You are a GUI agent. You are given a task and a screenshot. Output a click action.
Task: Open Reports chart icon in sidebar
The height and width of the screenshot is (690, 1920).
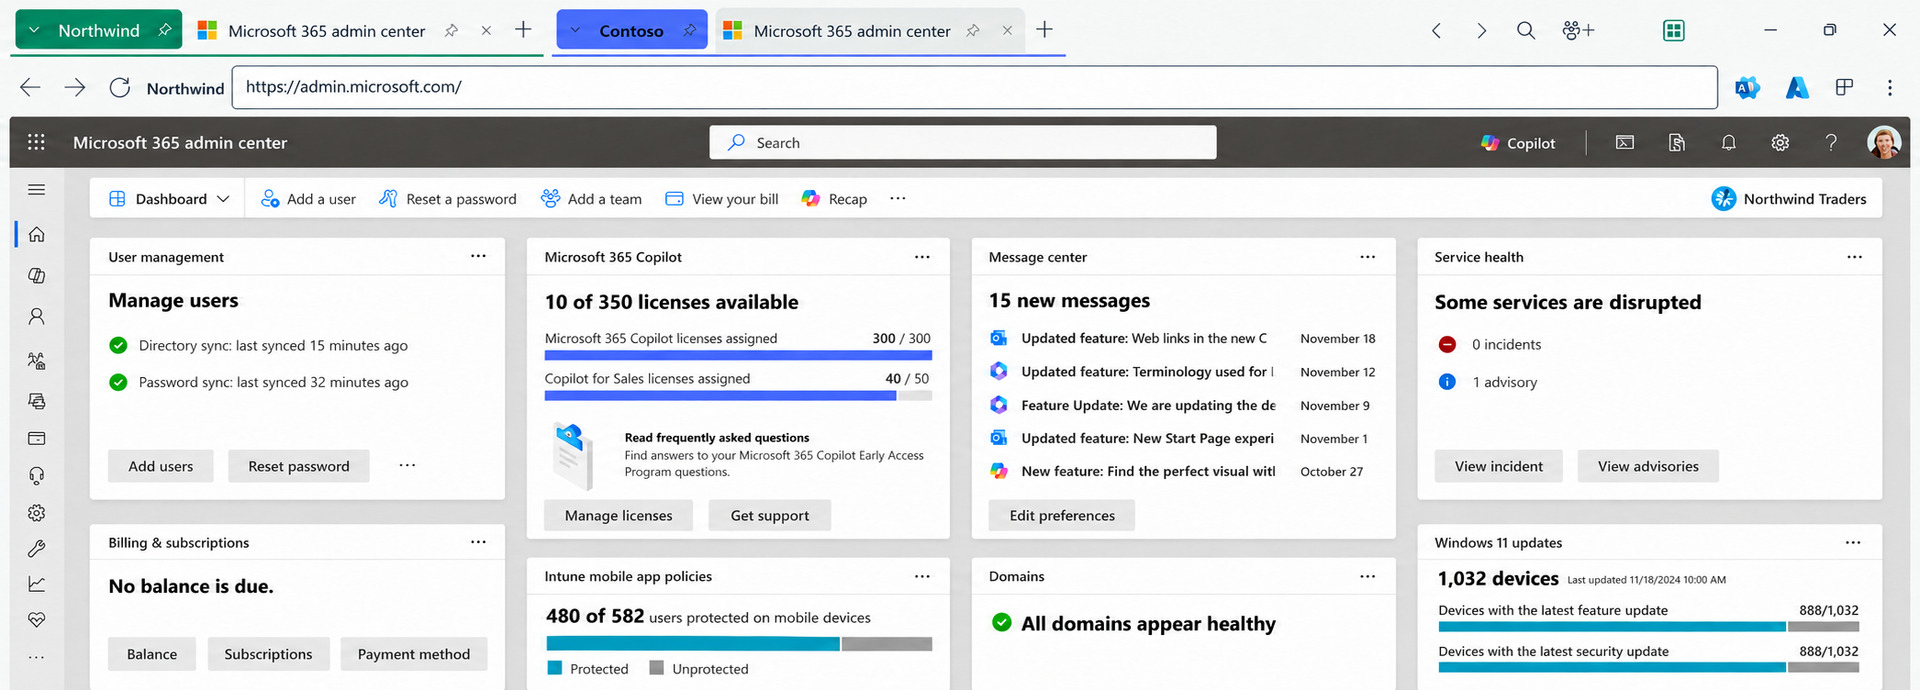[37, 584]
